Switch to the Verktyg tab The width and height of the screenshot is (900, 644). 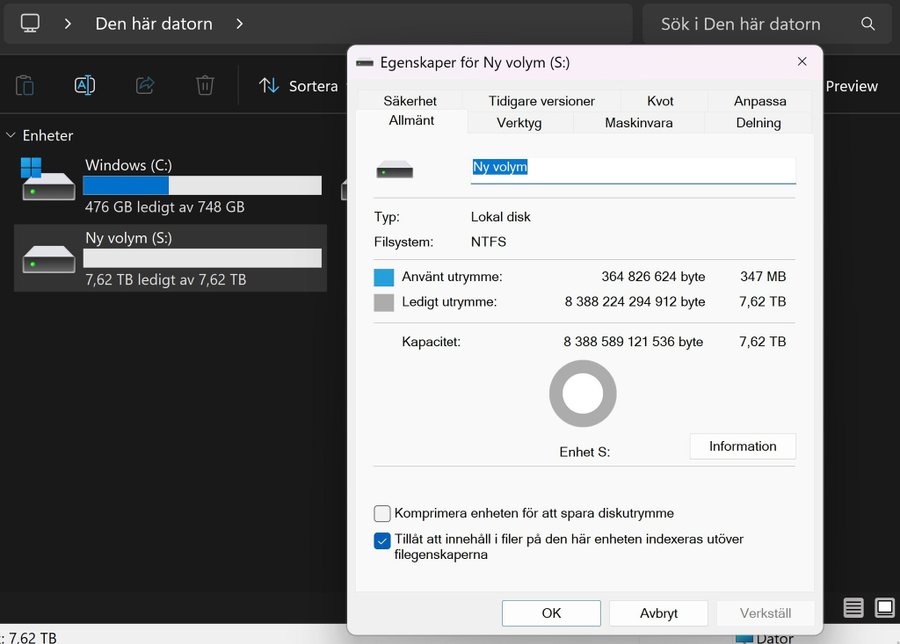coord(519,123)
